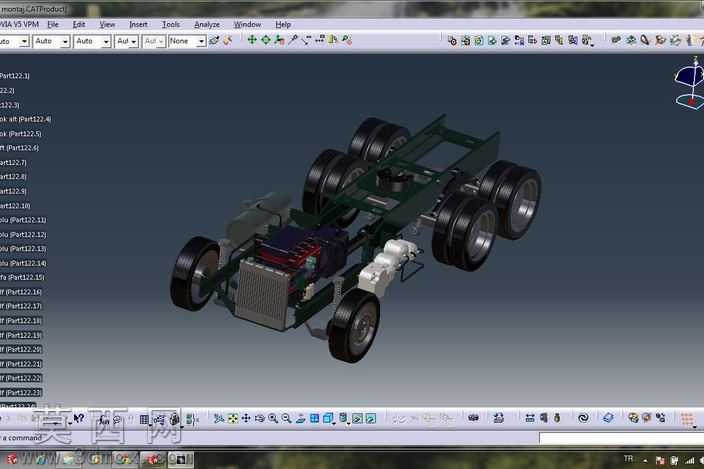The width and height of the screenshot is (704, 469).
Task: Click the Contact Constraint icon
Action: point(631,40)
